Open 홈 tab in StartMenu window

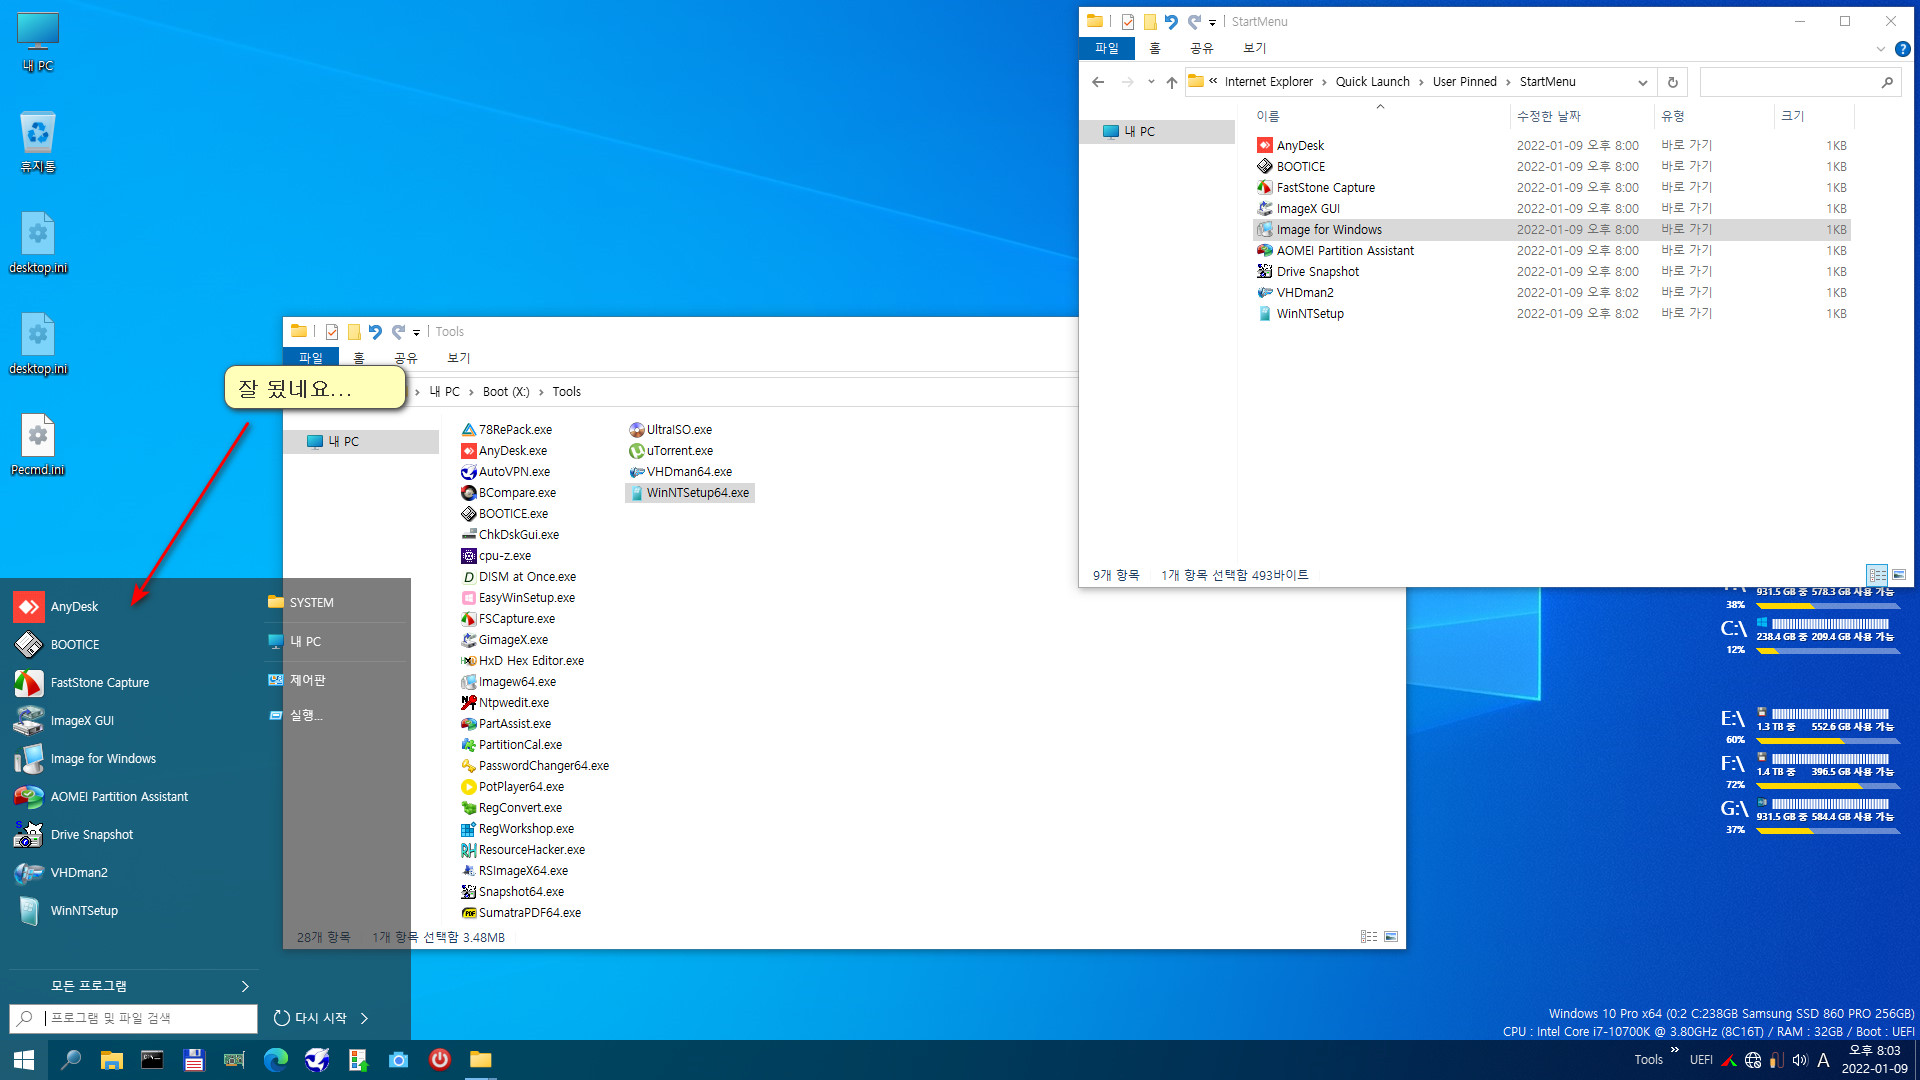point(1155,48)
